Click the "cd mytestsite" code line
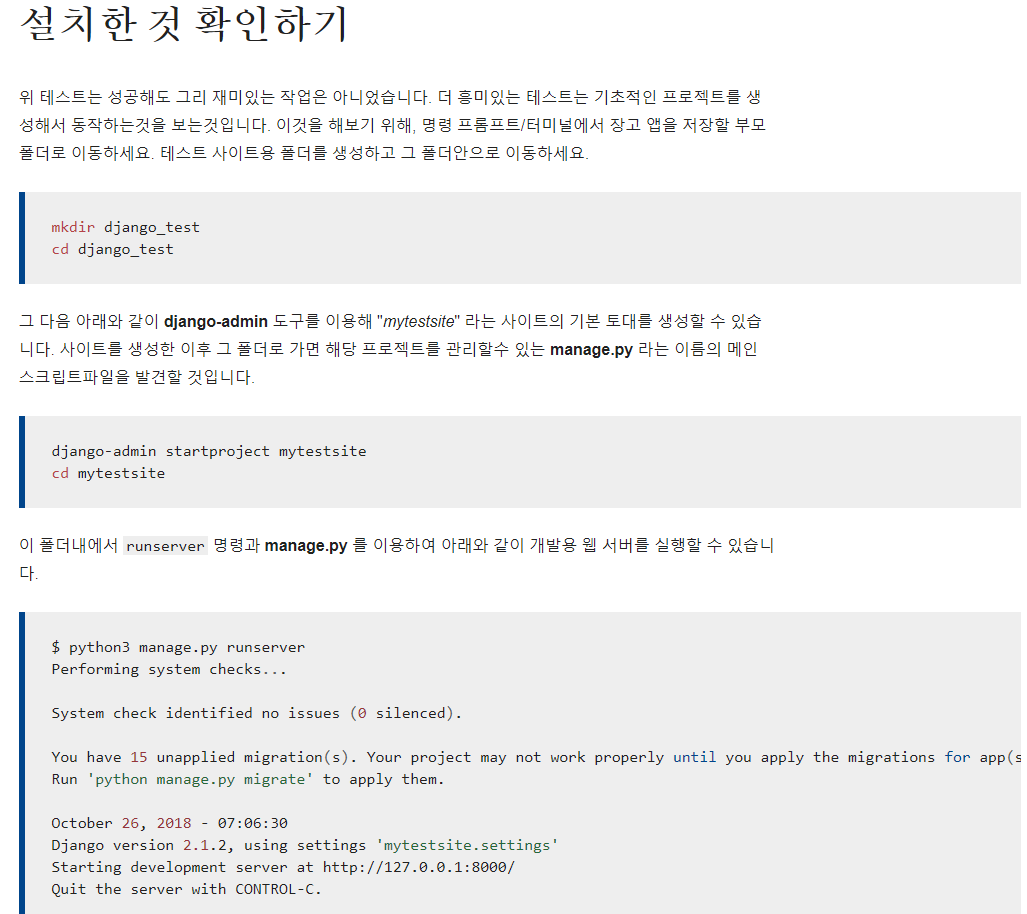Image resolution: width=1027 pixels, height=914 pixels. 108,474
